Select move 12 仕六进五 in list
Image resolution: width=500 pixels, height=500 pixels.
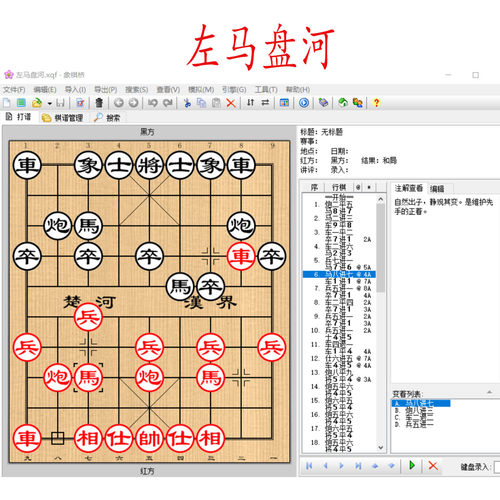(x=339, y=359)
